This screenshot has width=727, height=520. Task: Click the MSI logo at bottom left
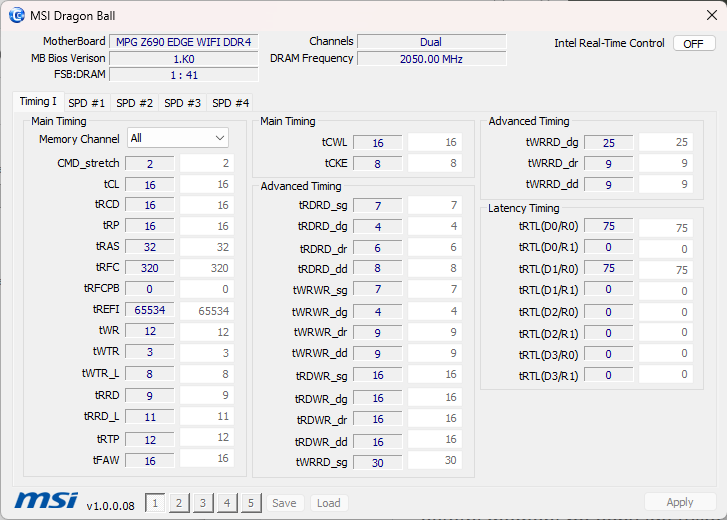pyautogui.click(x=46, y=501)
